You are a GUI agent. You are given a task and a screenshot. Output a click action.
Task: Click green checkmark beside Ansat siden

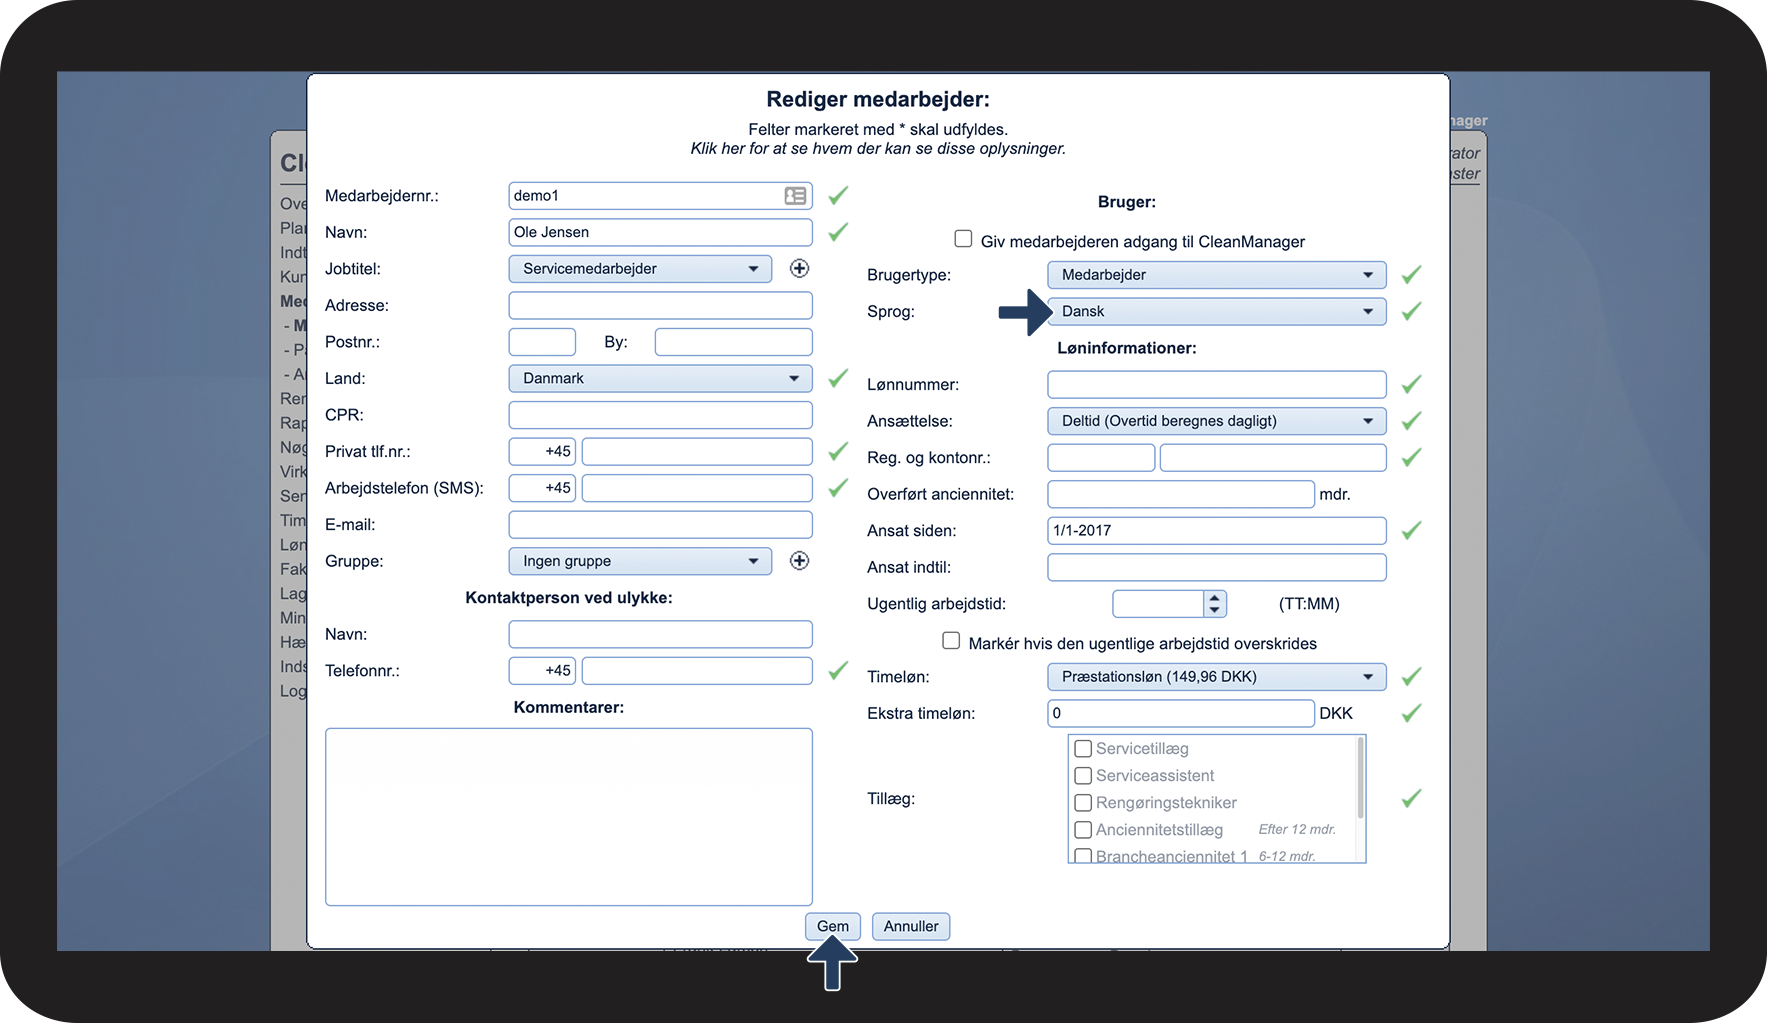click(1411, 530)
